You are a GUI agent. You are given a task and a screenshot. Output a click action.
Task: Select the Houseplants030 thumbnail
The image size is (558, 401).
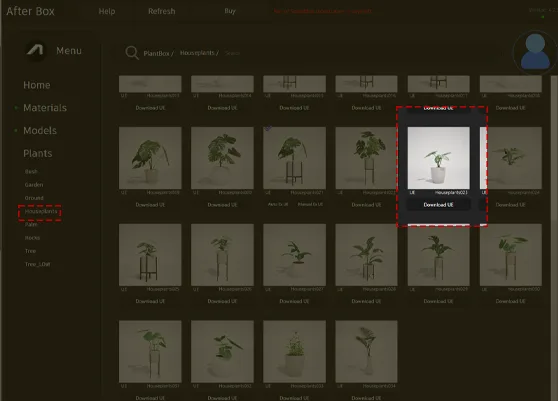(511, 255)
